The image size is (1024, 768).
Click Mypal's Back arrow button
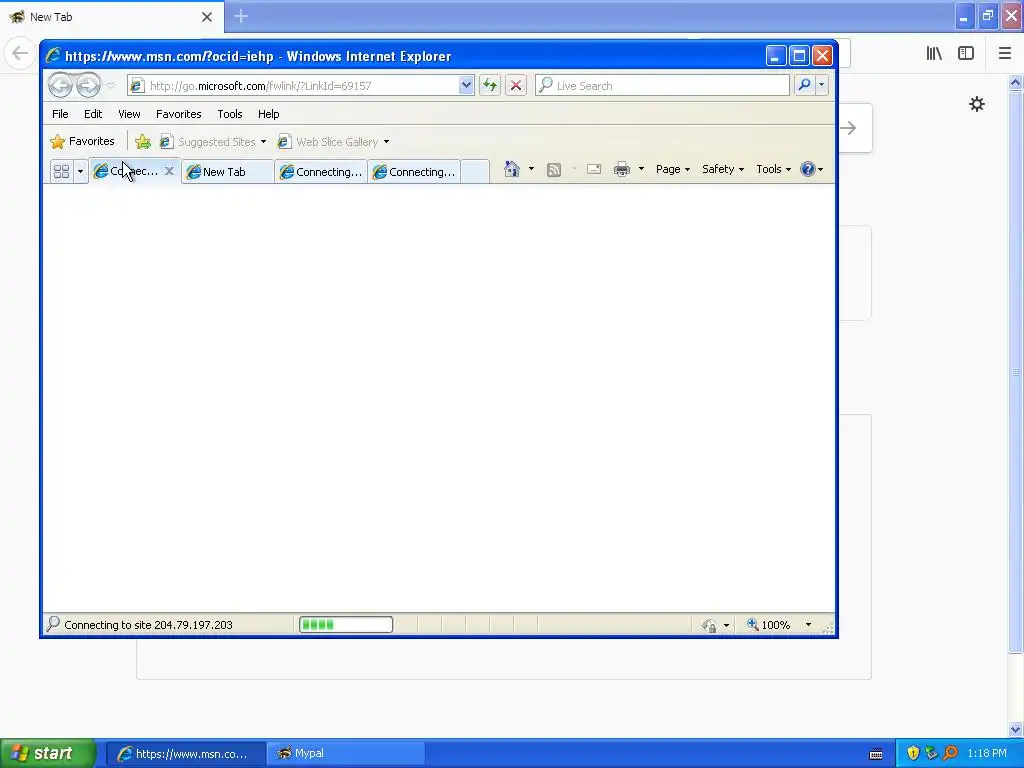(20, 53)
